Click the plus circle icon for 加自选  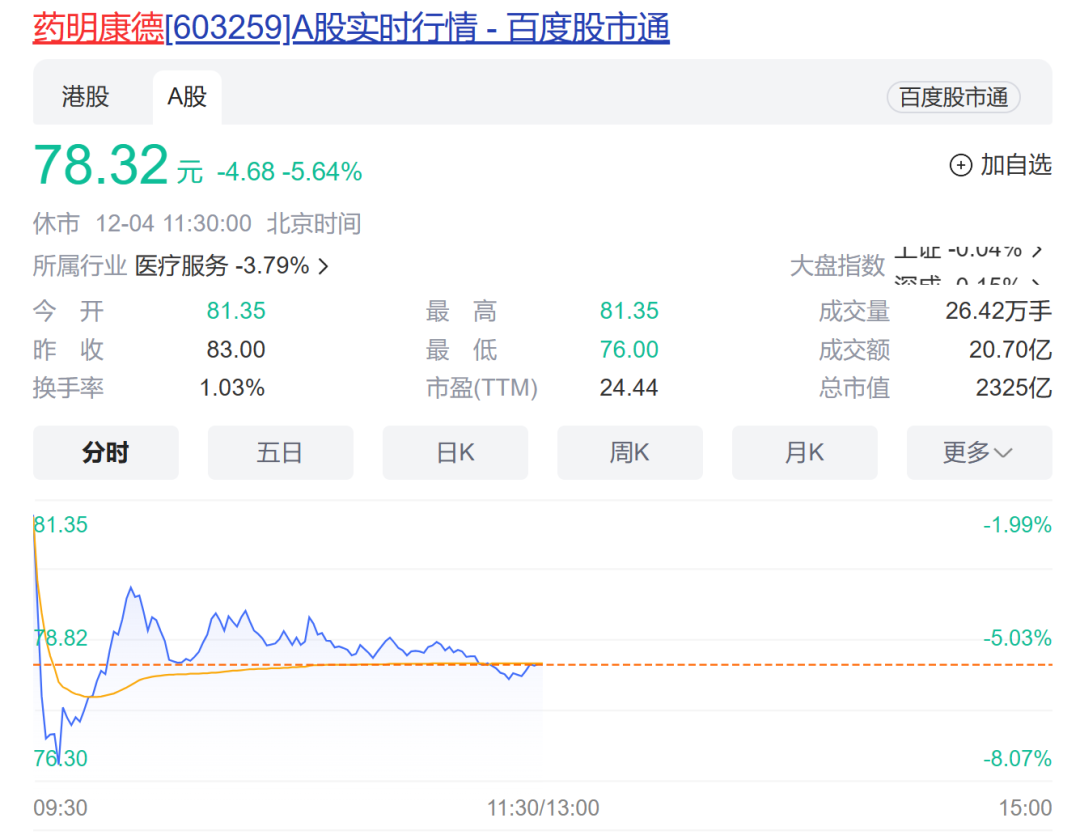coord(961,165)
